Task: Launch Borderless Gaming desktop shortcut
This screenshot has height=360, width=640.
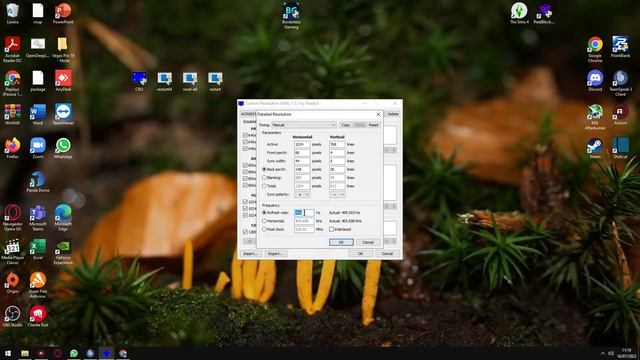Action: [291, 16]
